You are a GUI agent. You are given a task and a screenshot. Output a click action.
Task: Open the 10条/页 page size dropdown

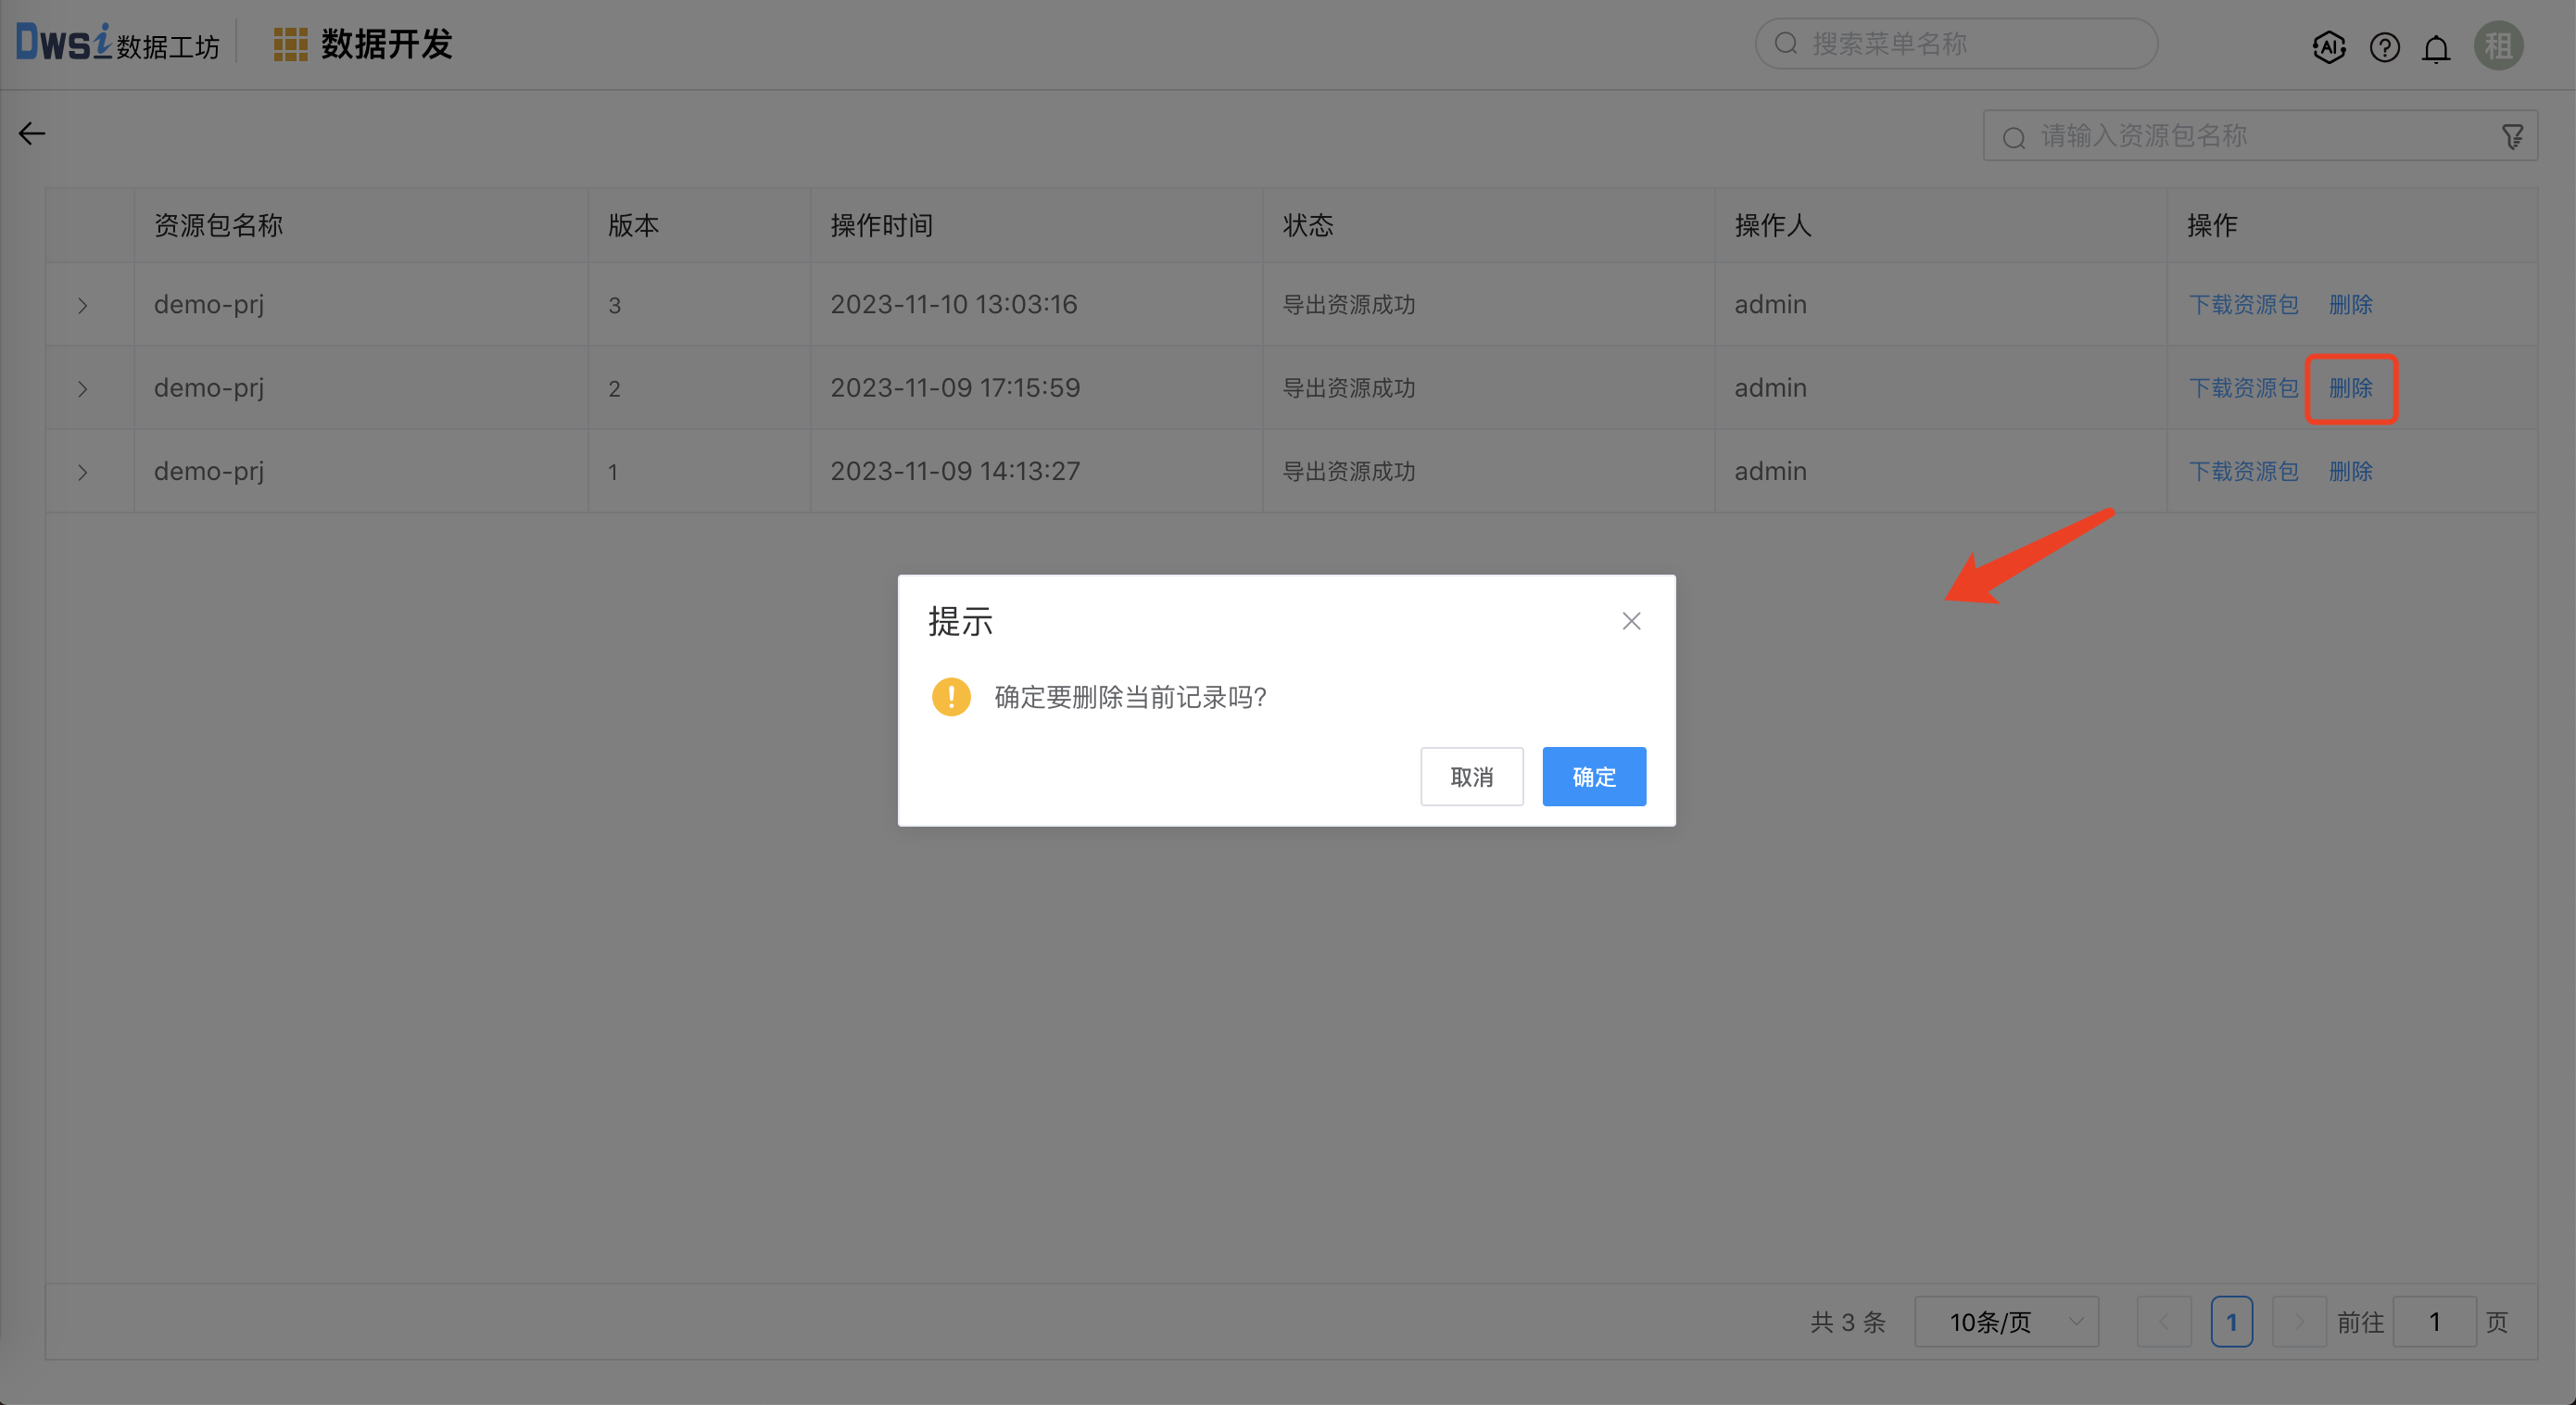point(2006,1322)
